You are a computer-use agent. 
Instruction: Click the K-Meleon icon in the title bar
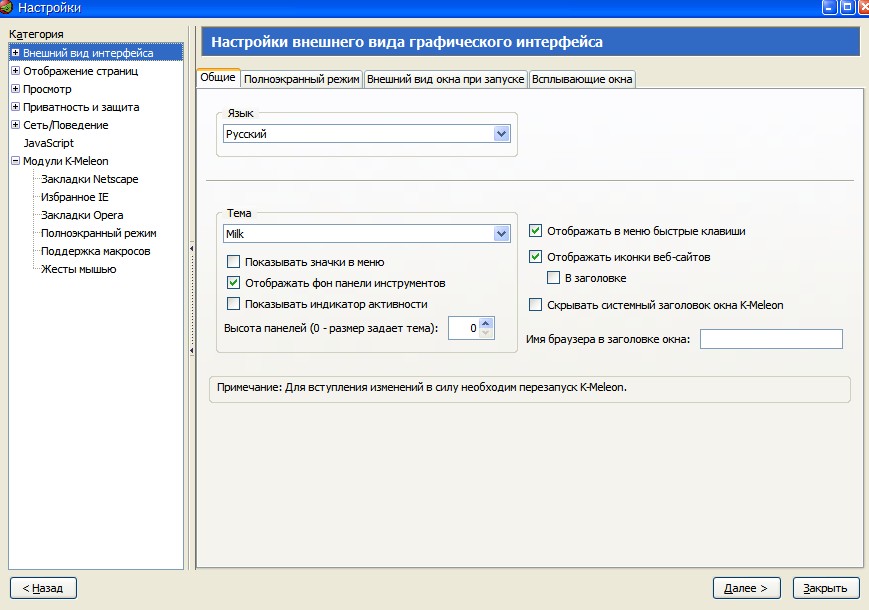click(7, 8)
